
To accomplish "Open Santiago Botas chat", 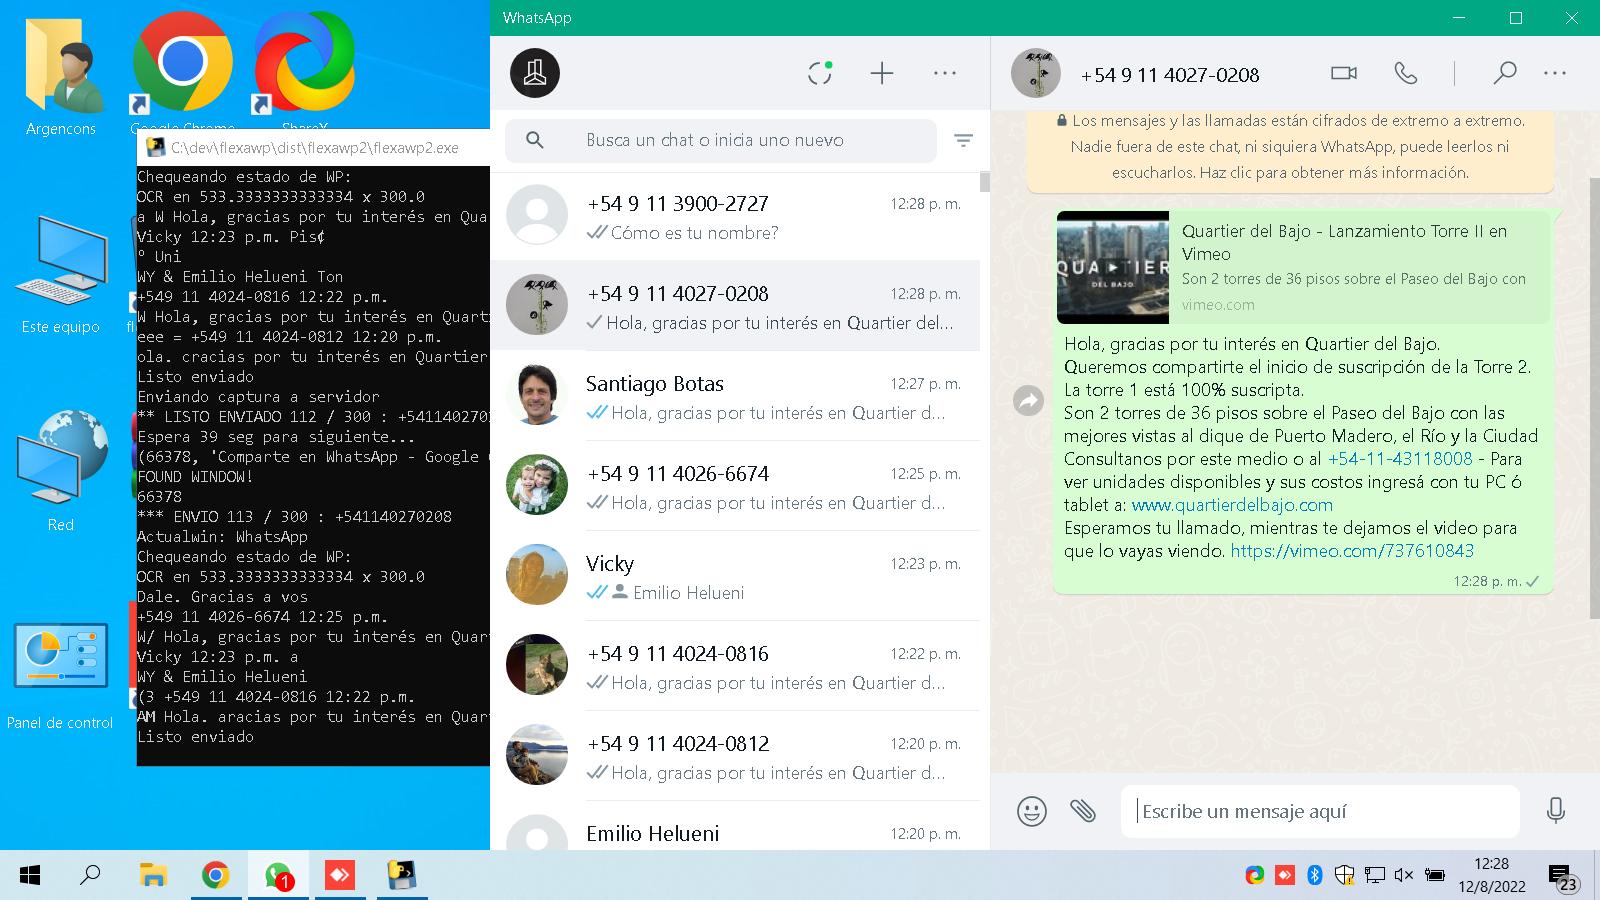I will click(735, 396).
